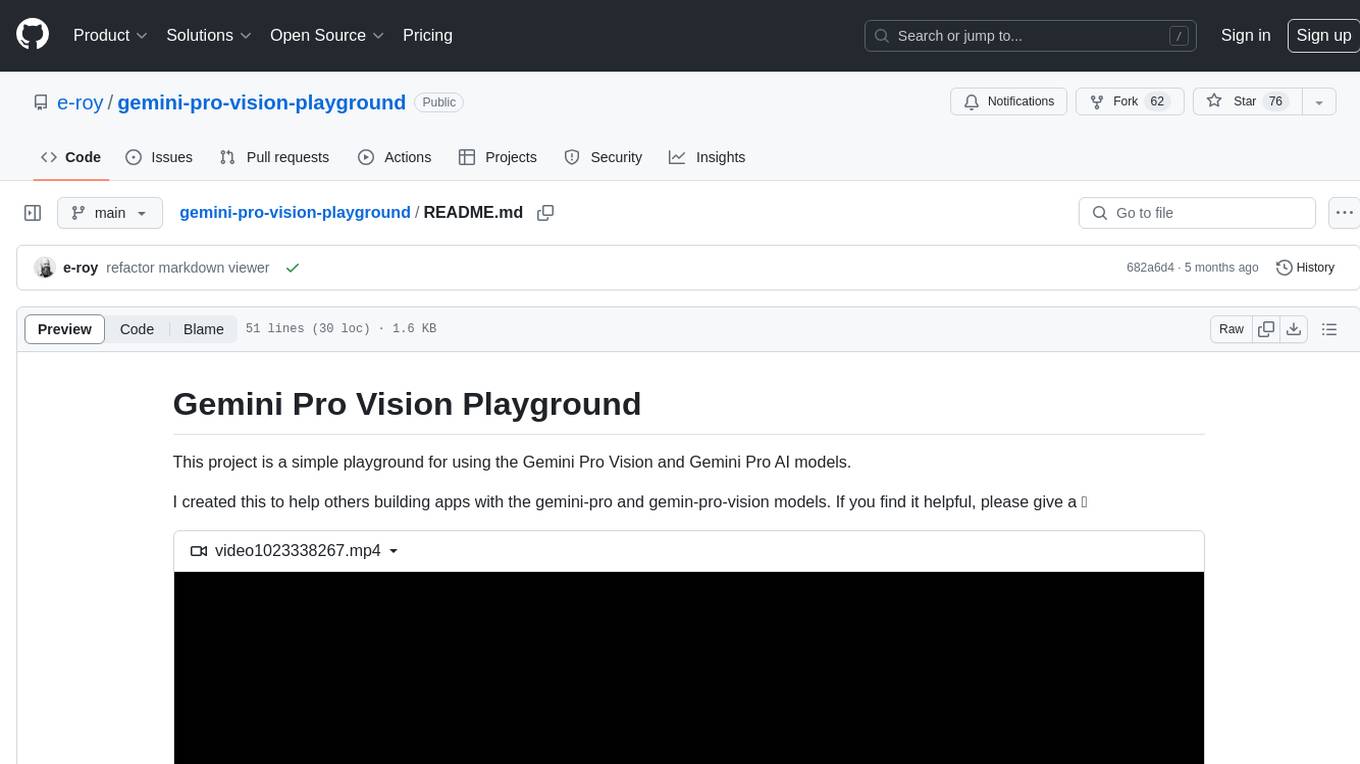The image size is (1360, 764).
Task: Open the README outline list
Action: point(1329,329)
